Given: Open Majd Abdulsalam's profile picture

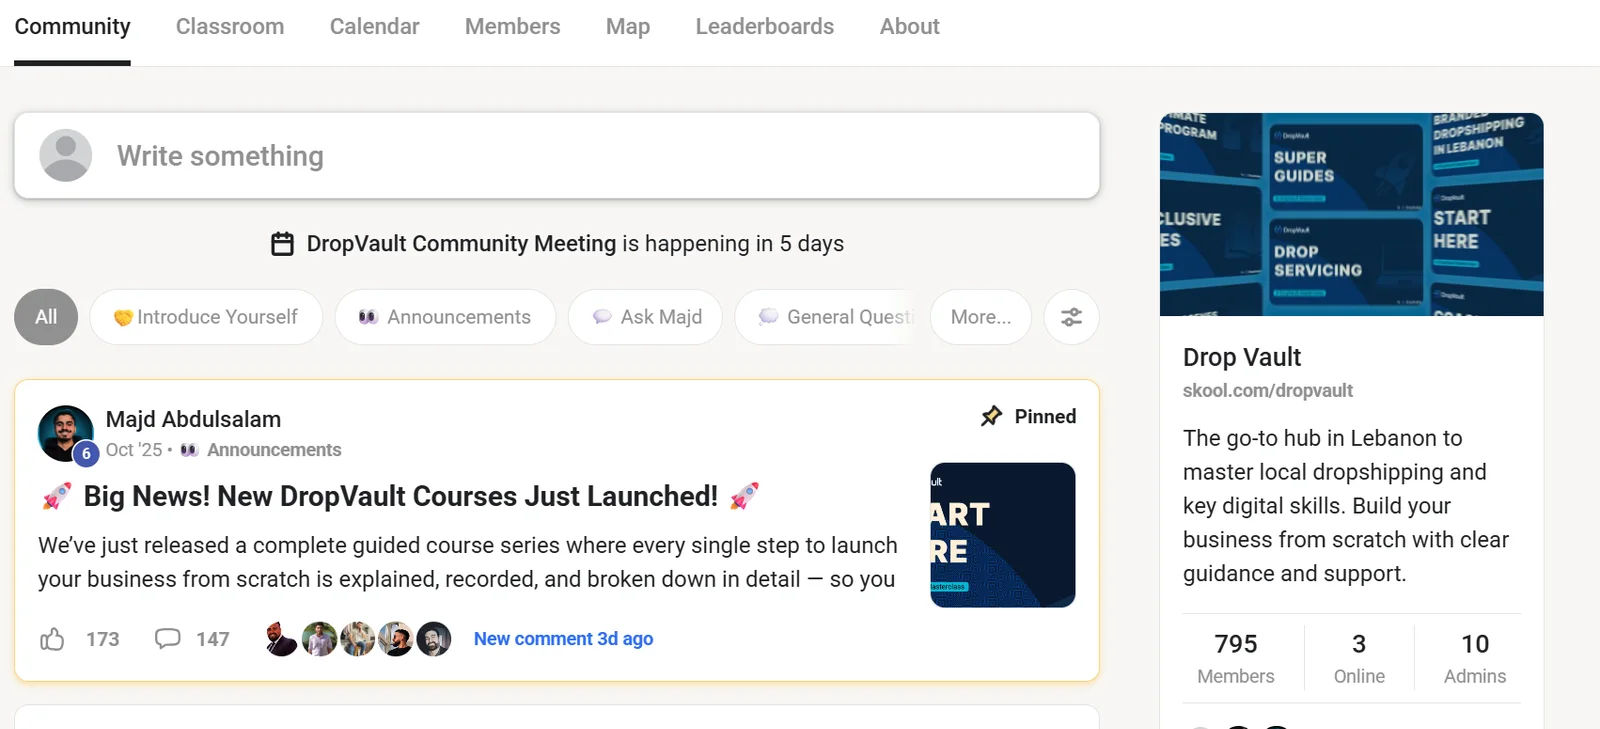Looking at the screenshot, I should (x=66, y=433).
